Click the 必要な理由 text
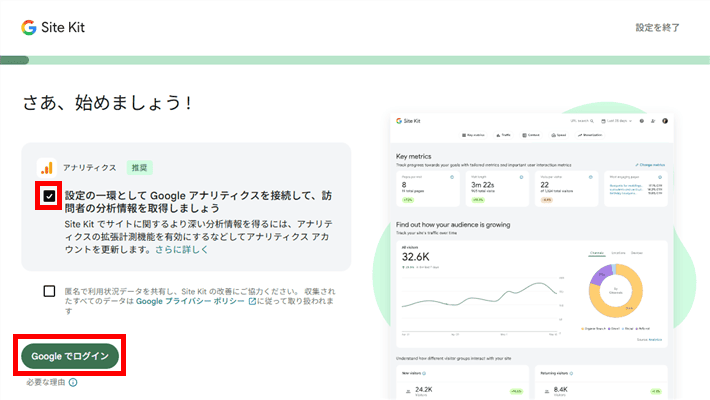Screen dimensions: 710x400 pyautogui.click(x=46, y=382)
